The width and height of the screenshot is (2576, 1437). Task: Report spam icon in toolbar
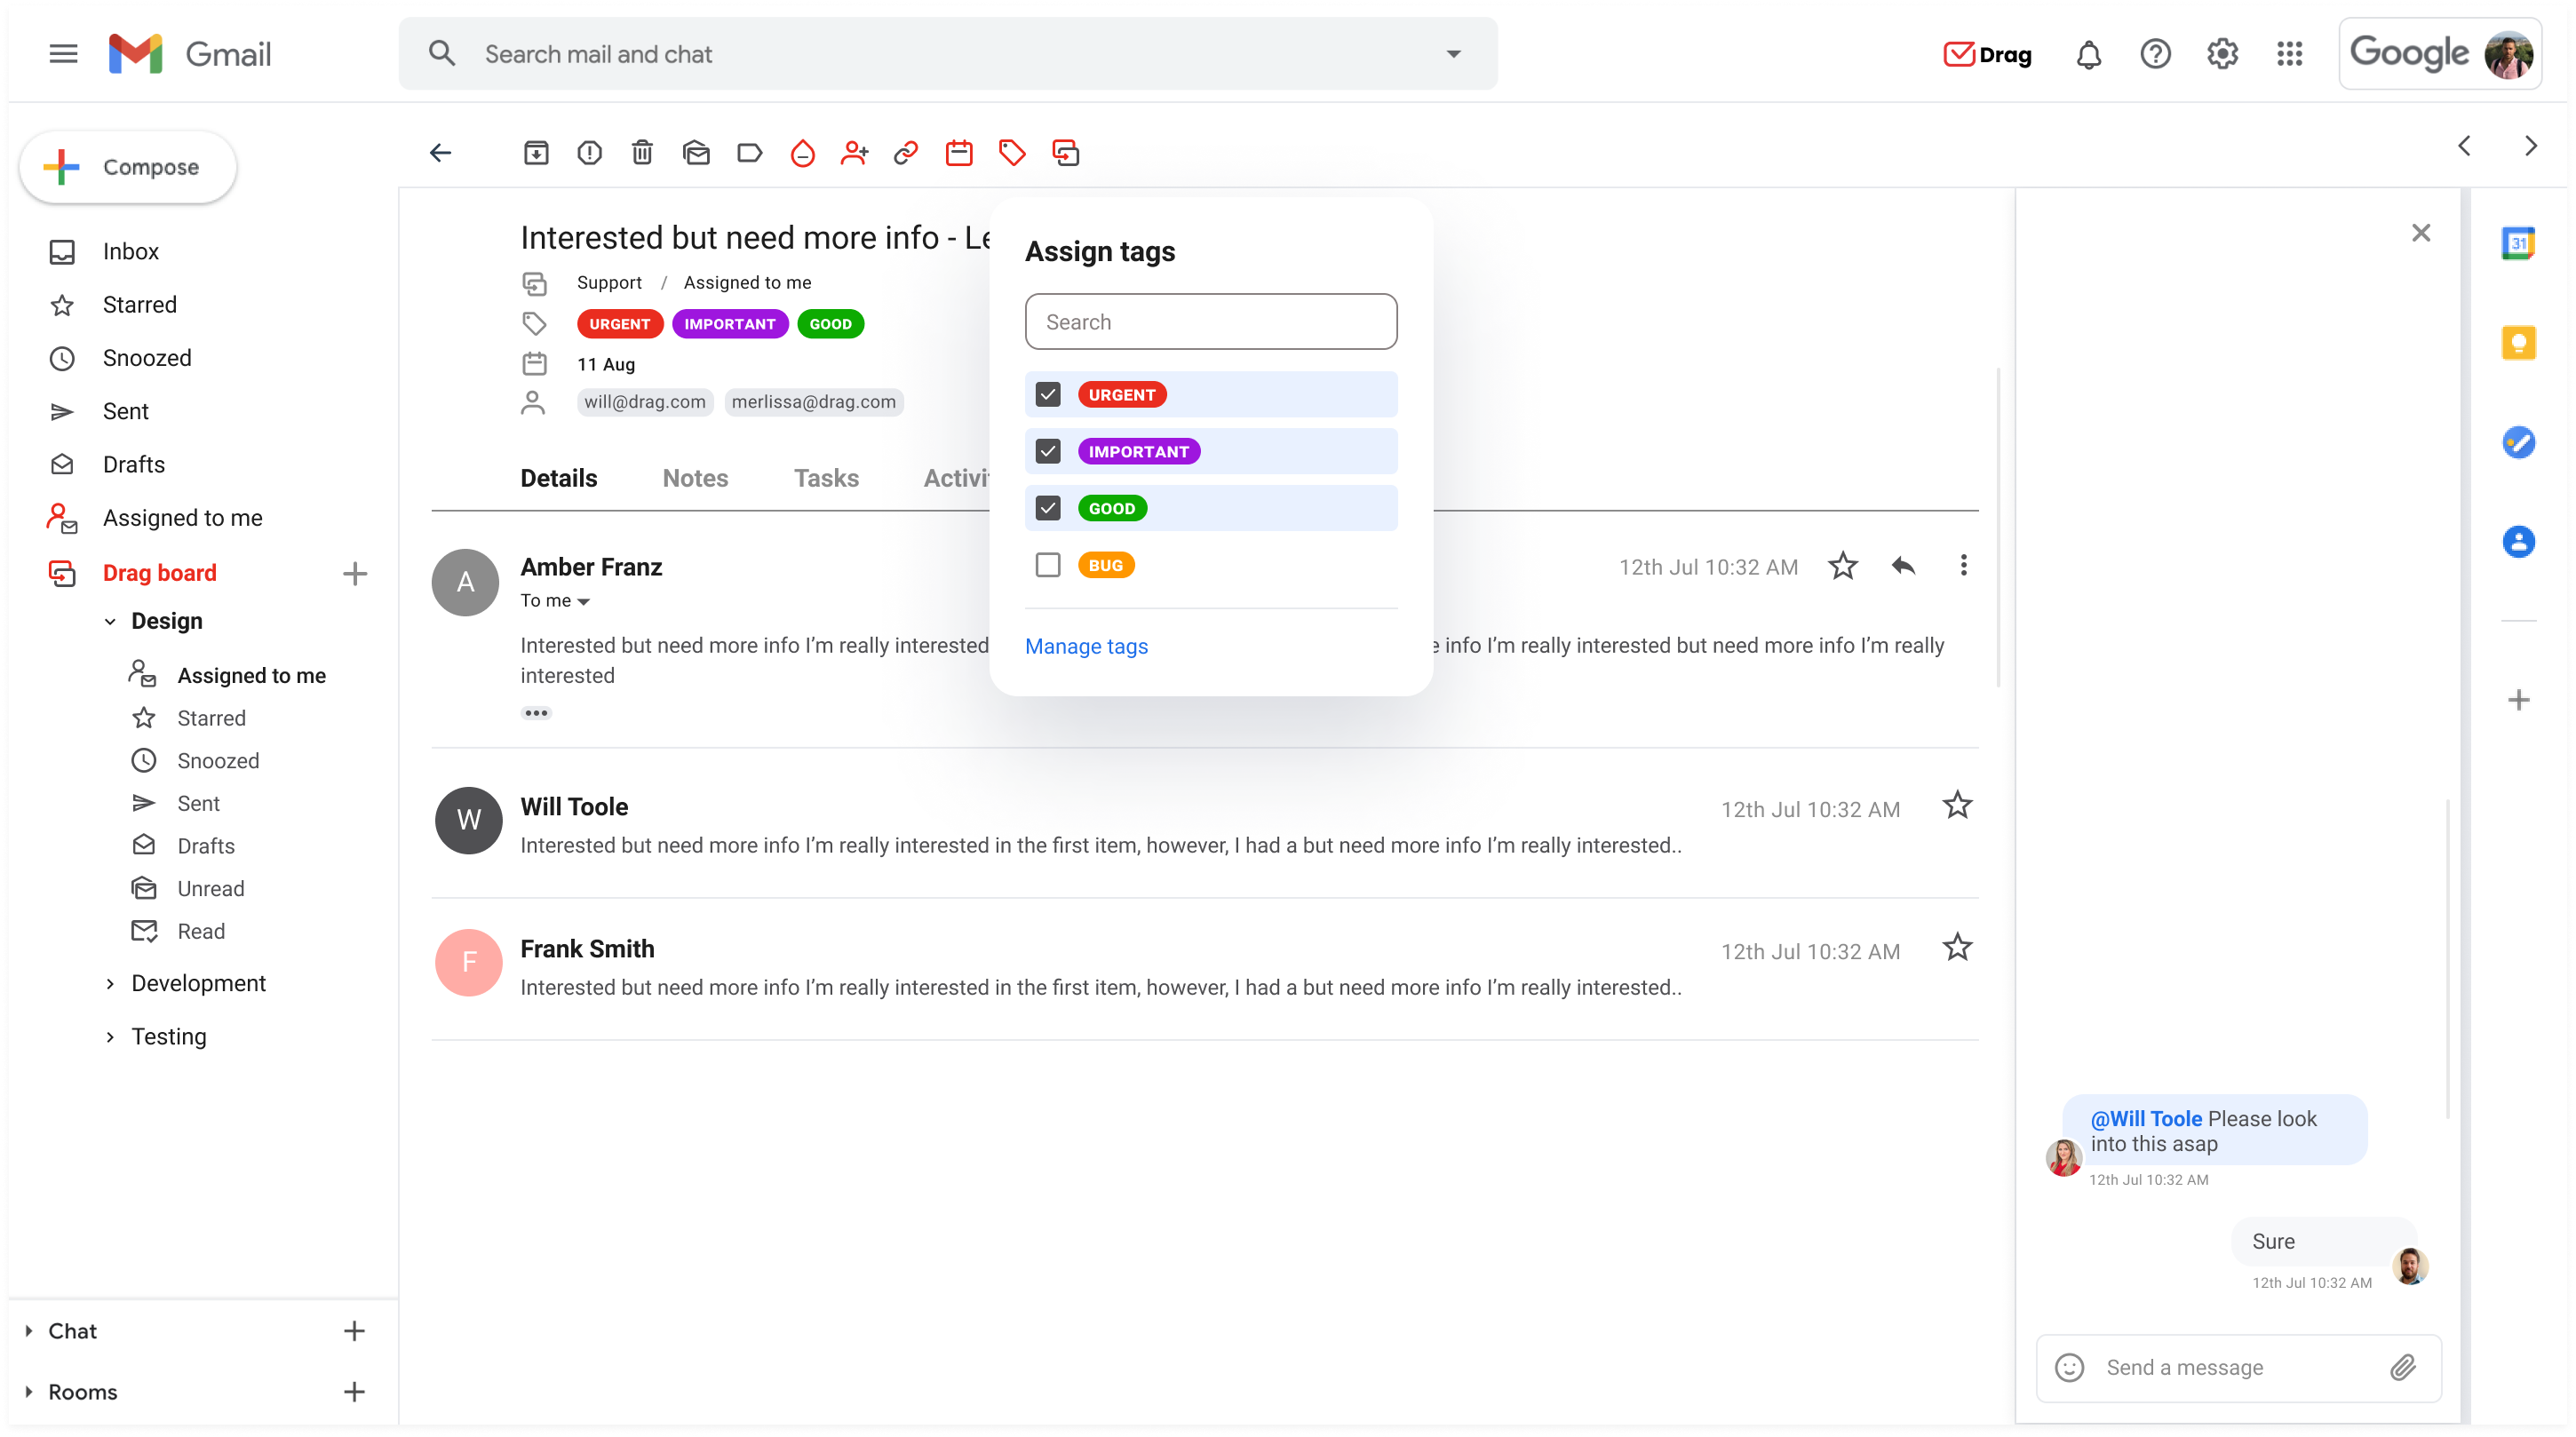[x=589, y=153]
